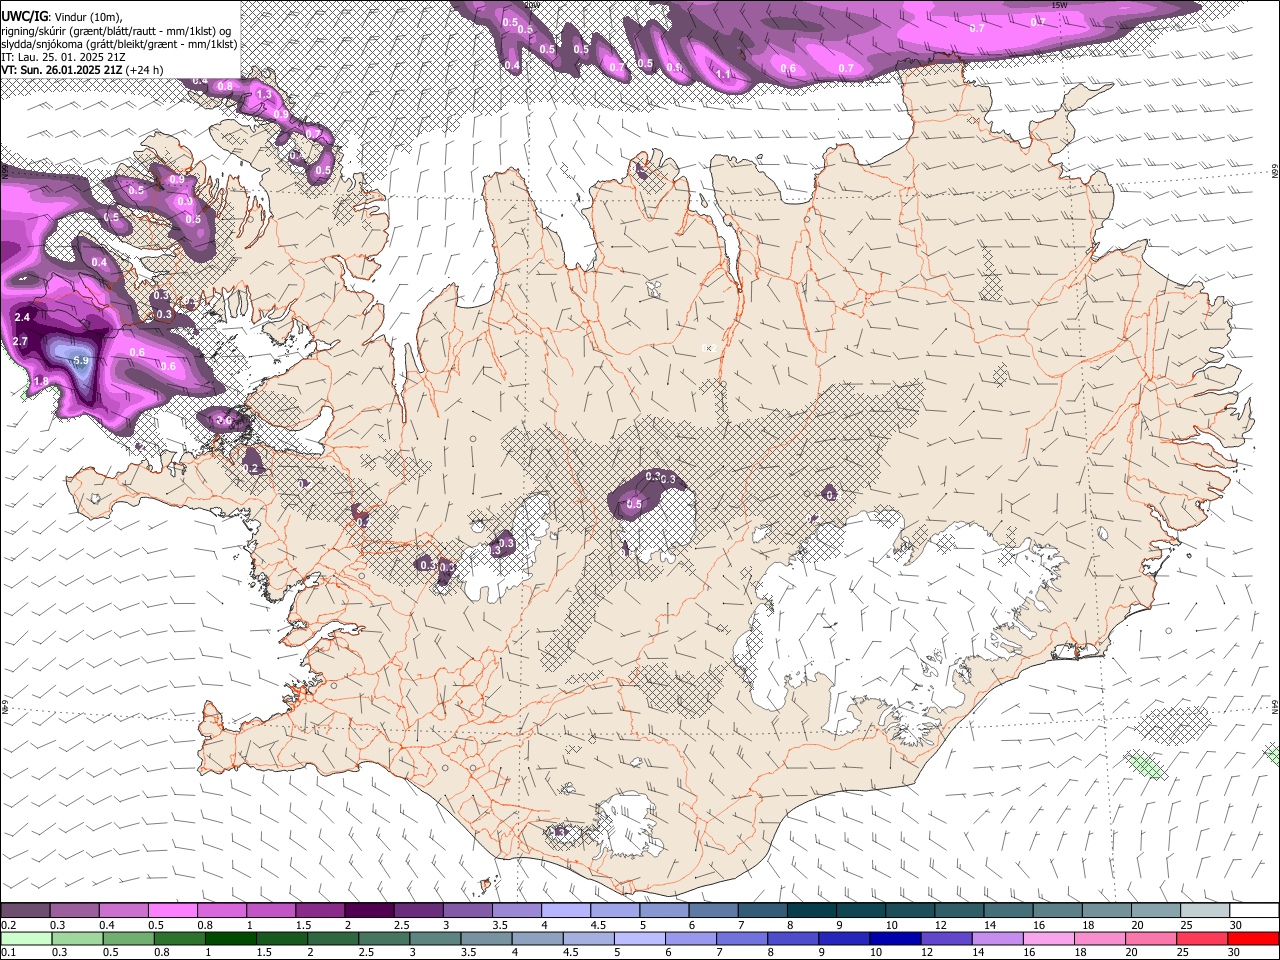Click the 1.3 value near the title box

tap(264, 94)
